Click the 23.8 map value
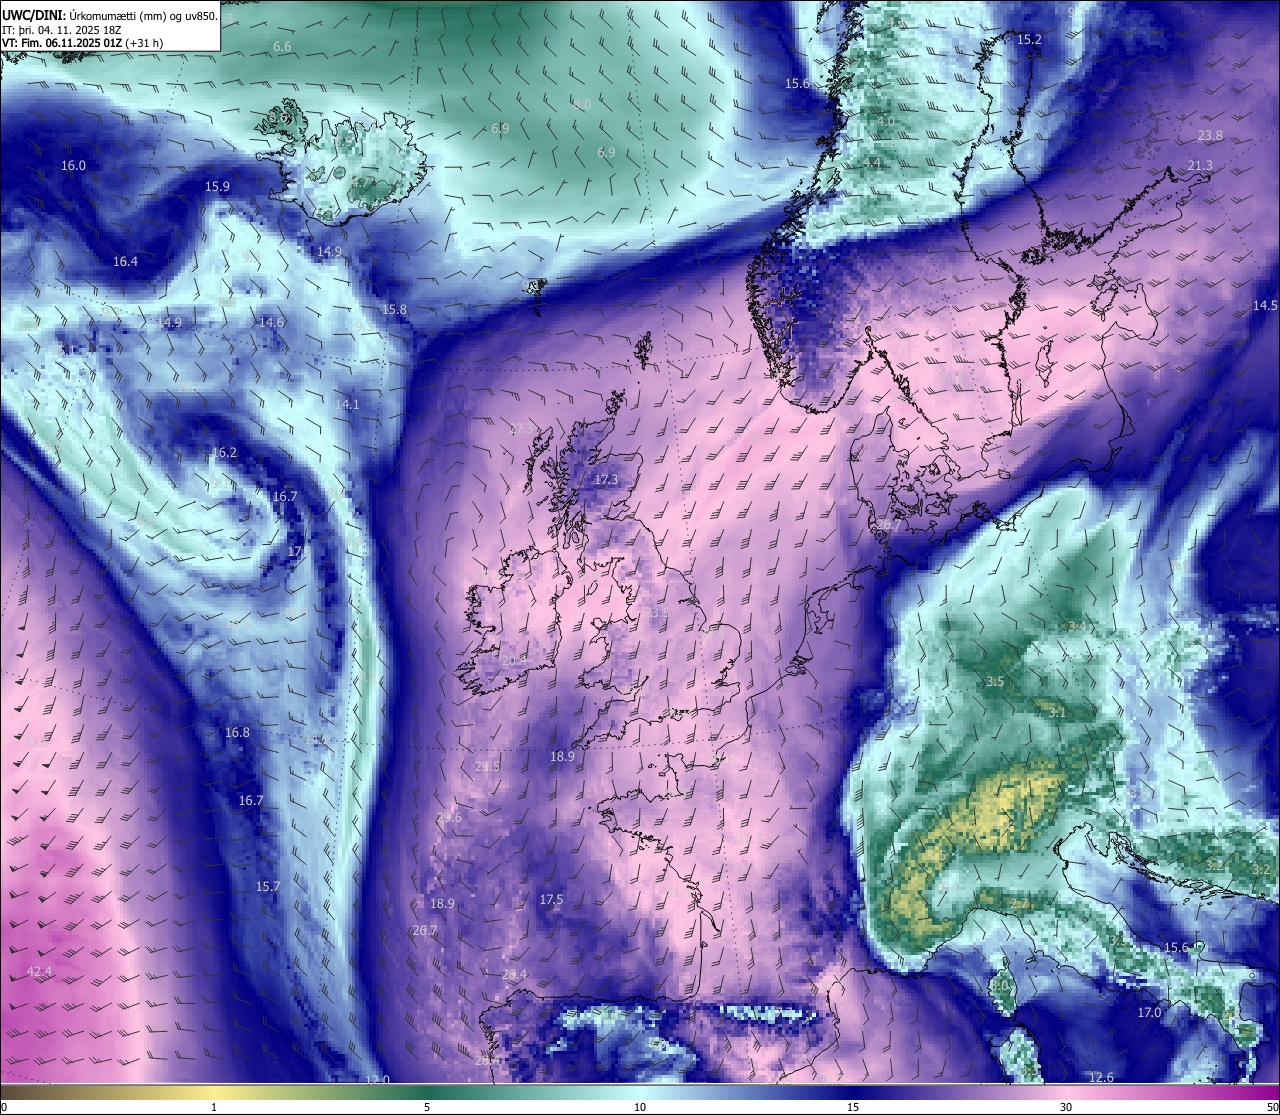 click(1210, 136)
